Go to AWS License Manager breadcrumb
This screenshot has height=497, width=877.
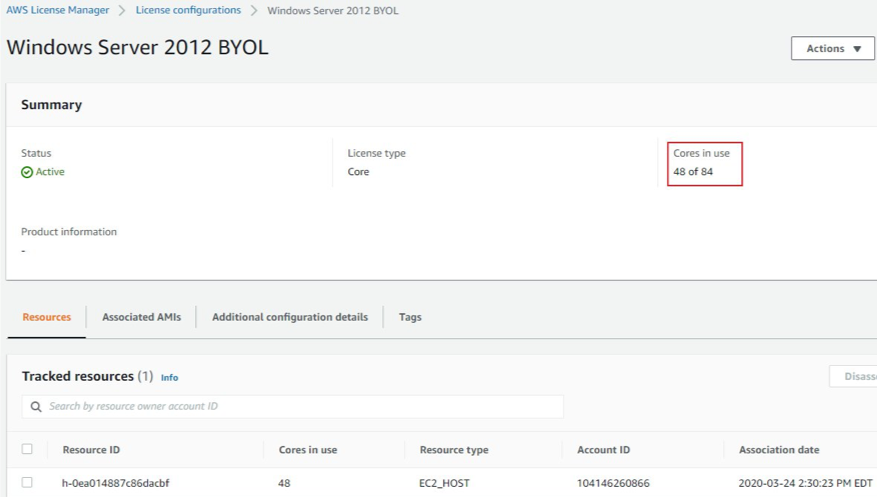coord(58,10)
